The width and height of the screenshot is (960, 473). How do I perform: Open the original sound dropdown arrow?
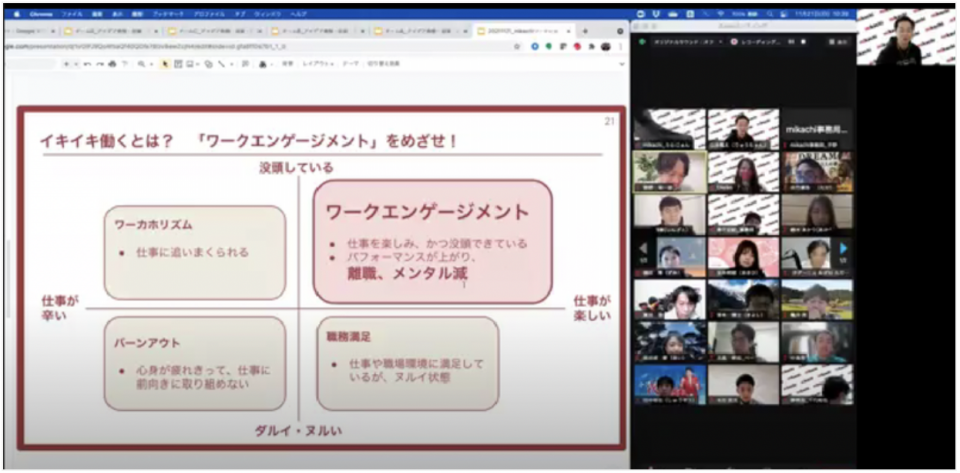[x=720, y=42]
